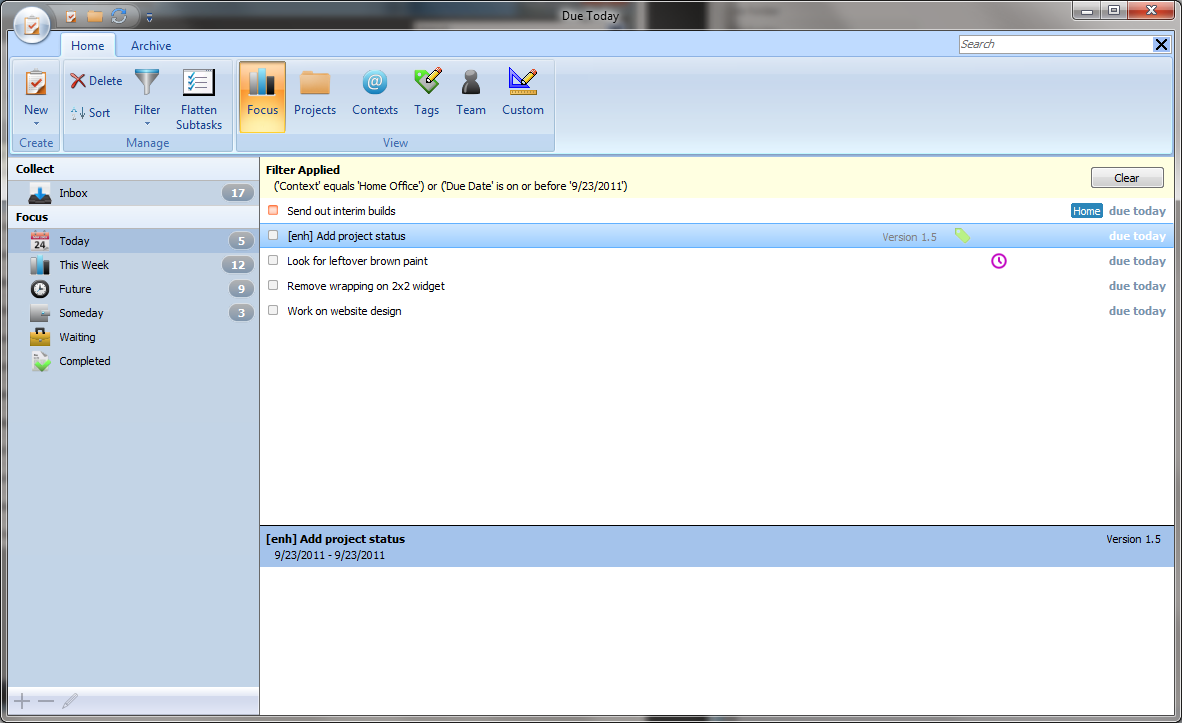Expand the quick access toolbar arrow
The image size is (1182, 723).
[149, 17]
